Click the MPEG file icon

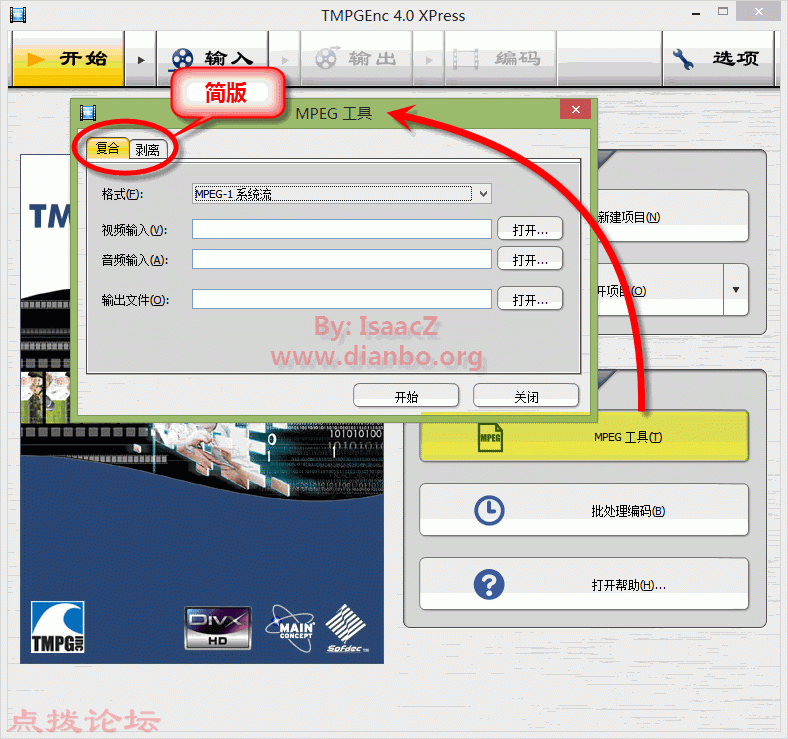point(490,436)
